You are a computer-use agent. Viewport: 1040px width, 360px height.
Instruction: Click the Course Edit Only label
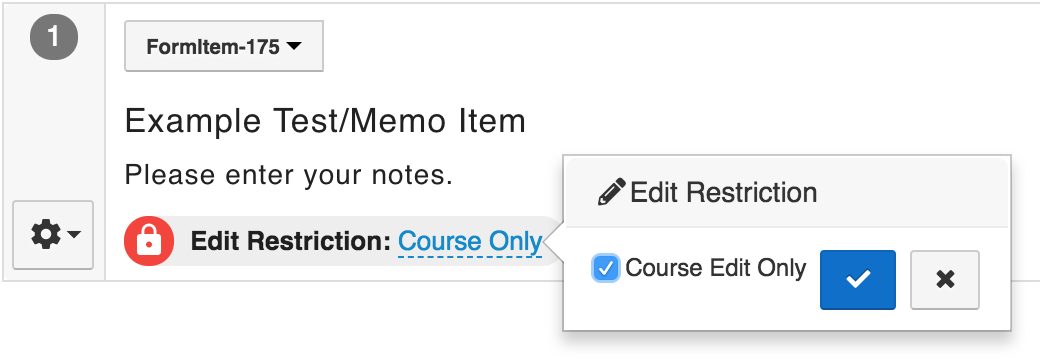click(716, 268)
